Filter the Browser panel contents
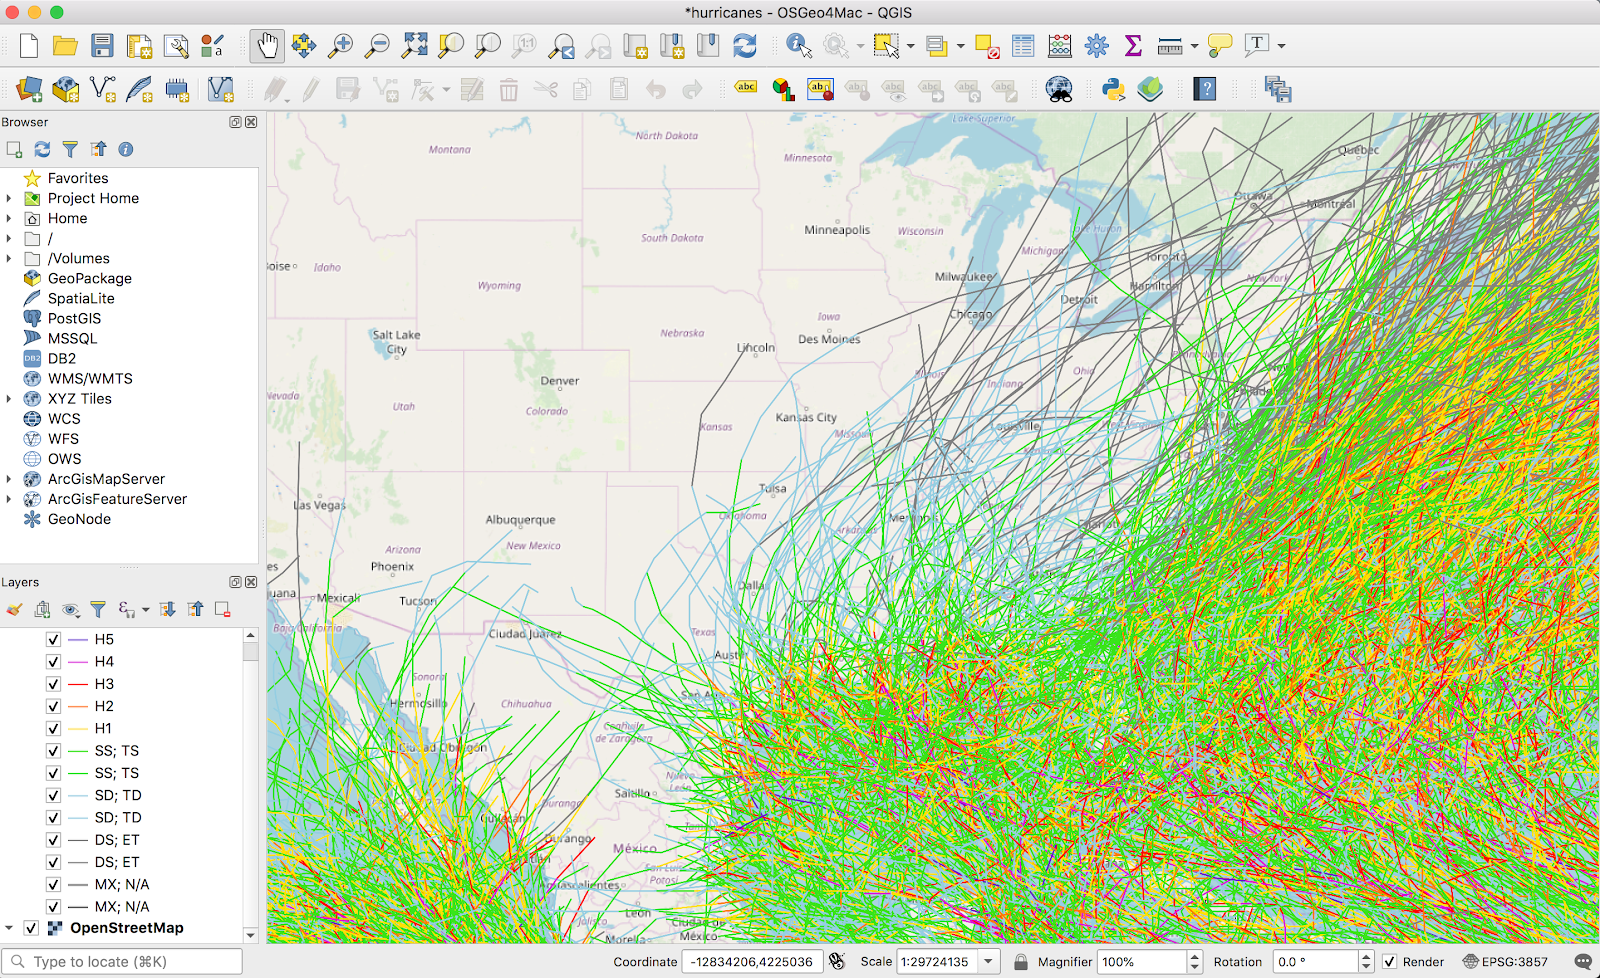 coord(70,149)
